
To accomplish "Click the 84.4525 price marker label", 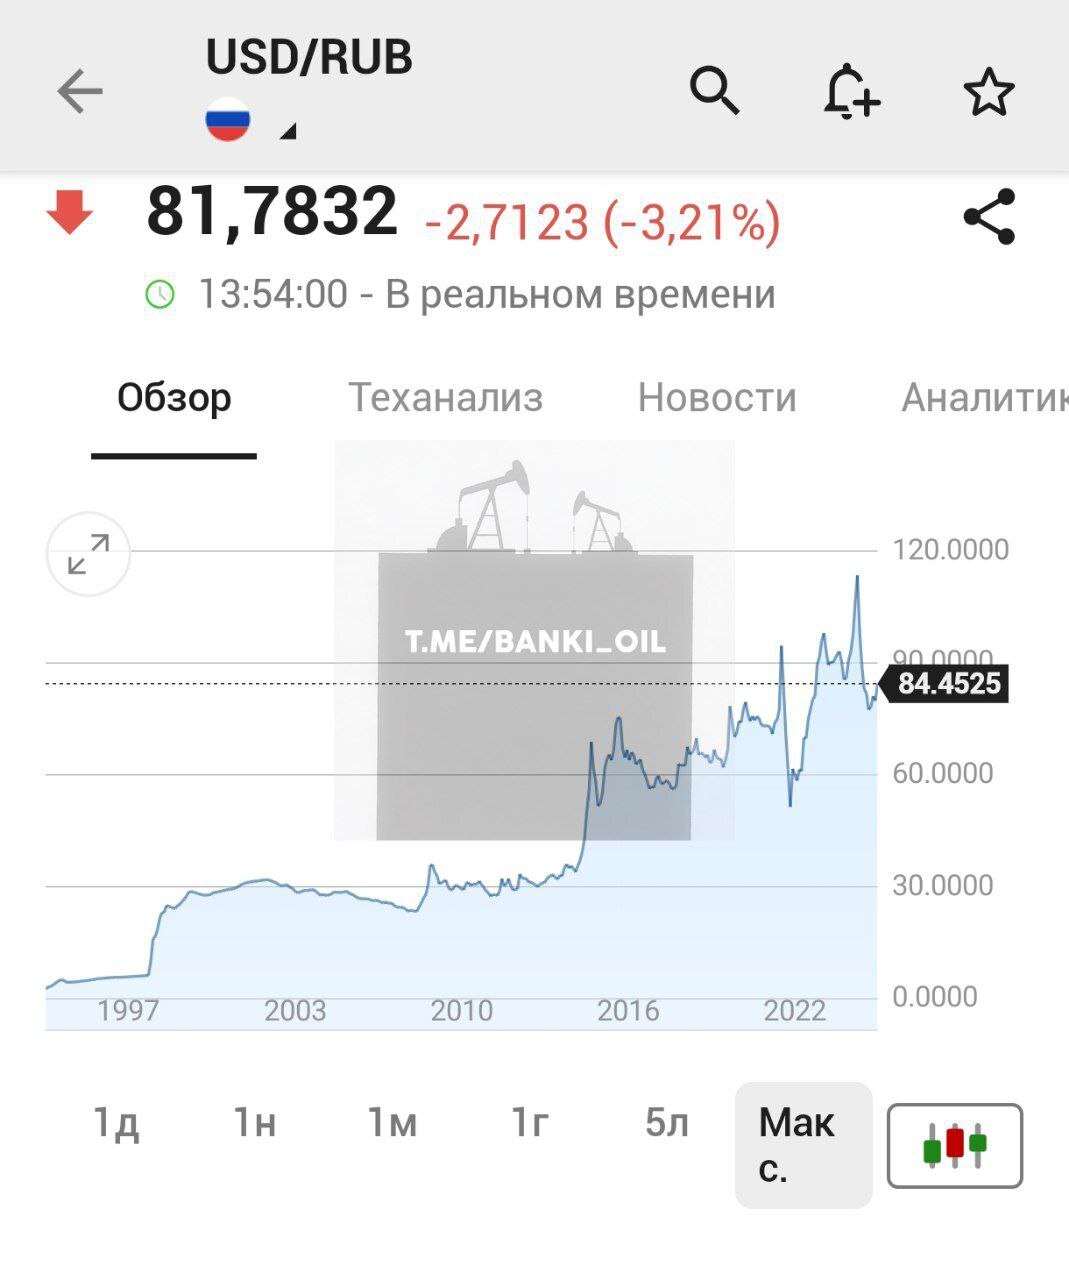I will point(948,684).
